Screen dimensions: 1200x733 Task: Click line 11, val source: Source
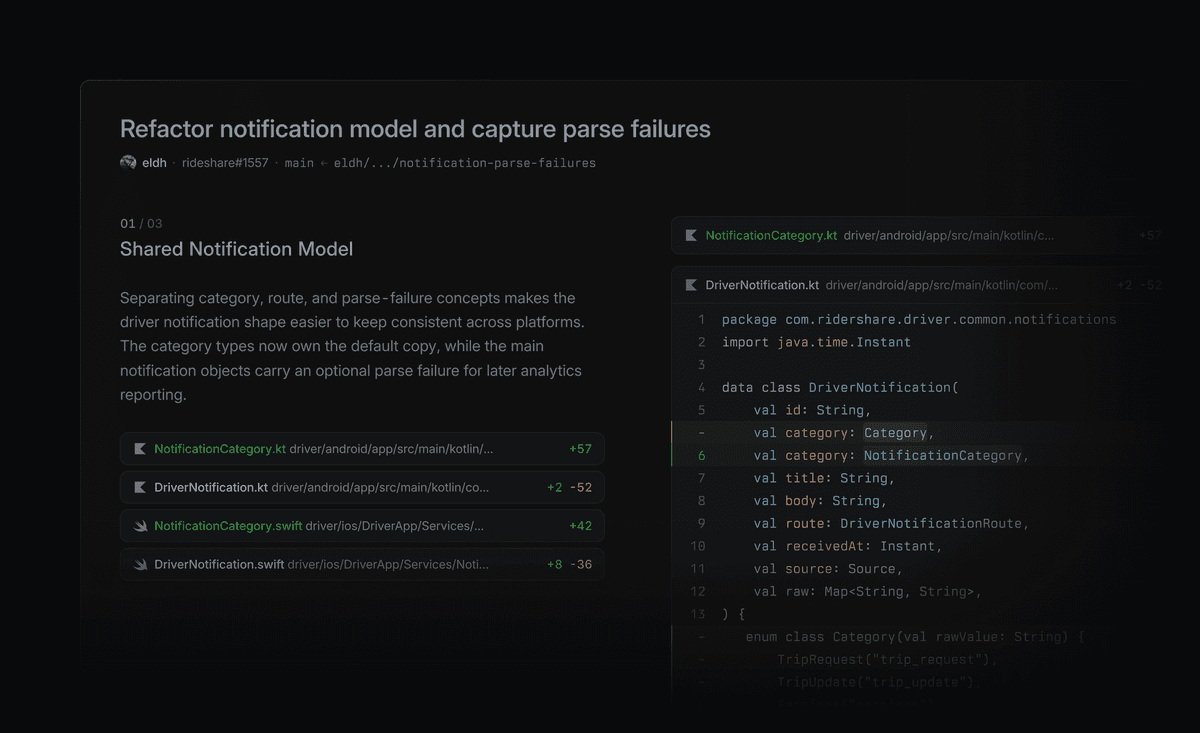pos(828,569)
